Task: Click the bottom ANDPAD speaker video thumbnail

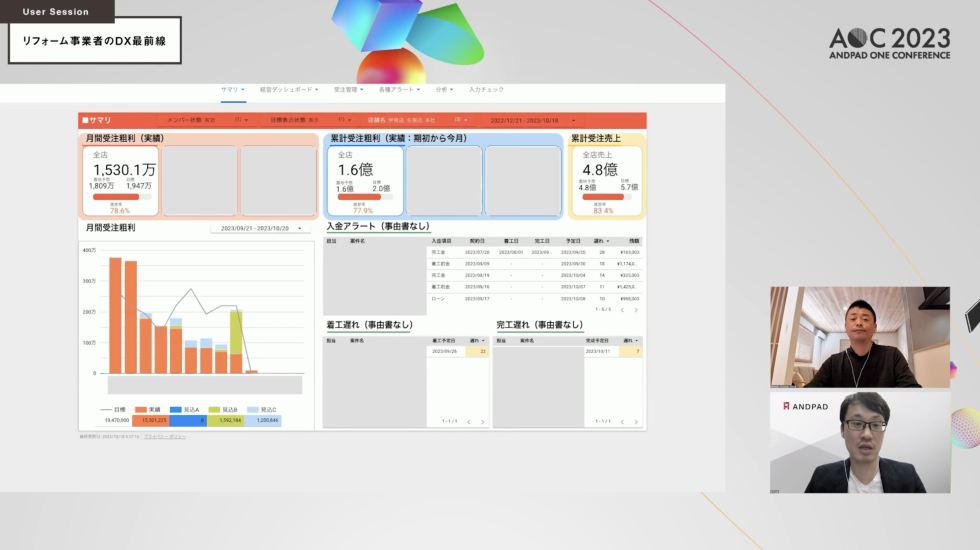Action: tap(860, 442)
